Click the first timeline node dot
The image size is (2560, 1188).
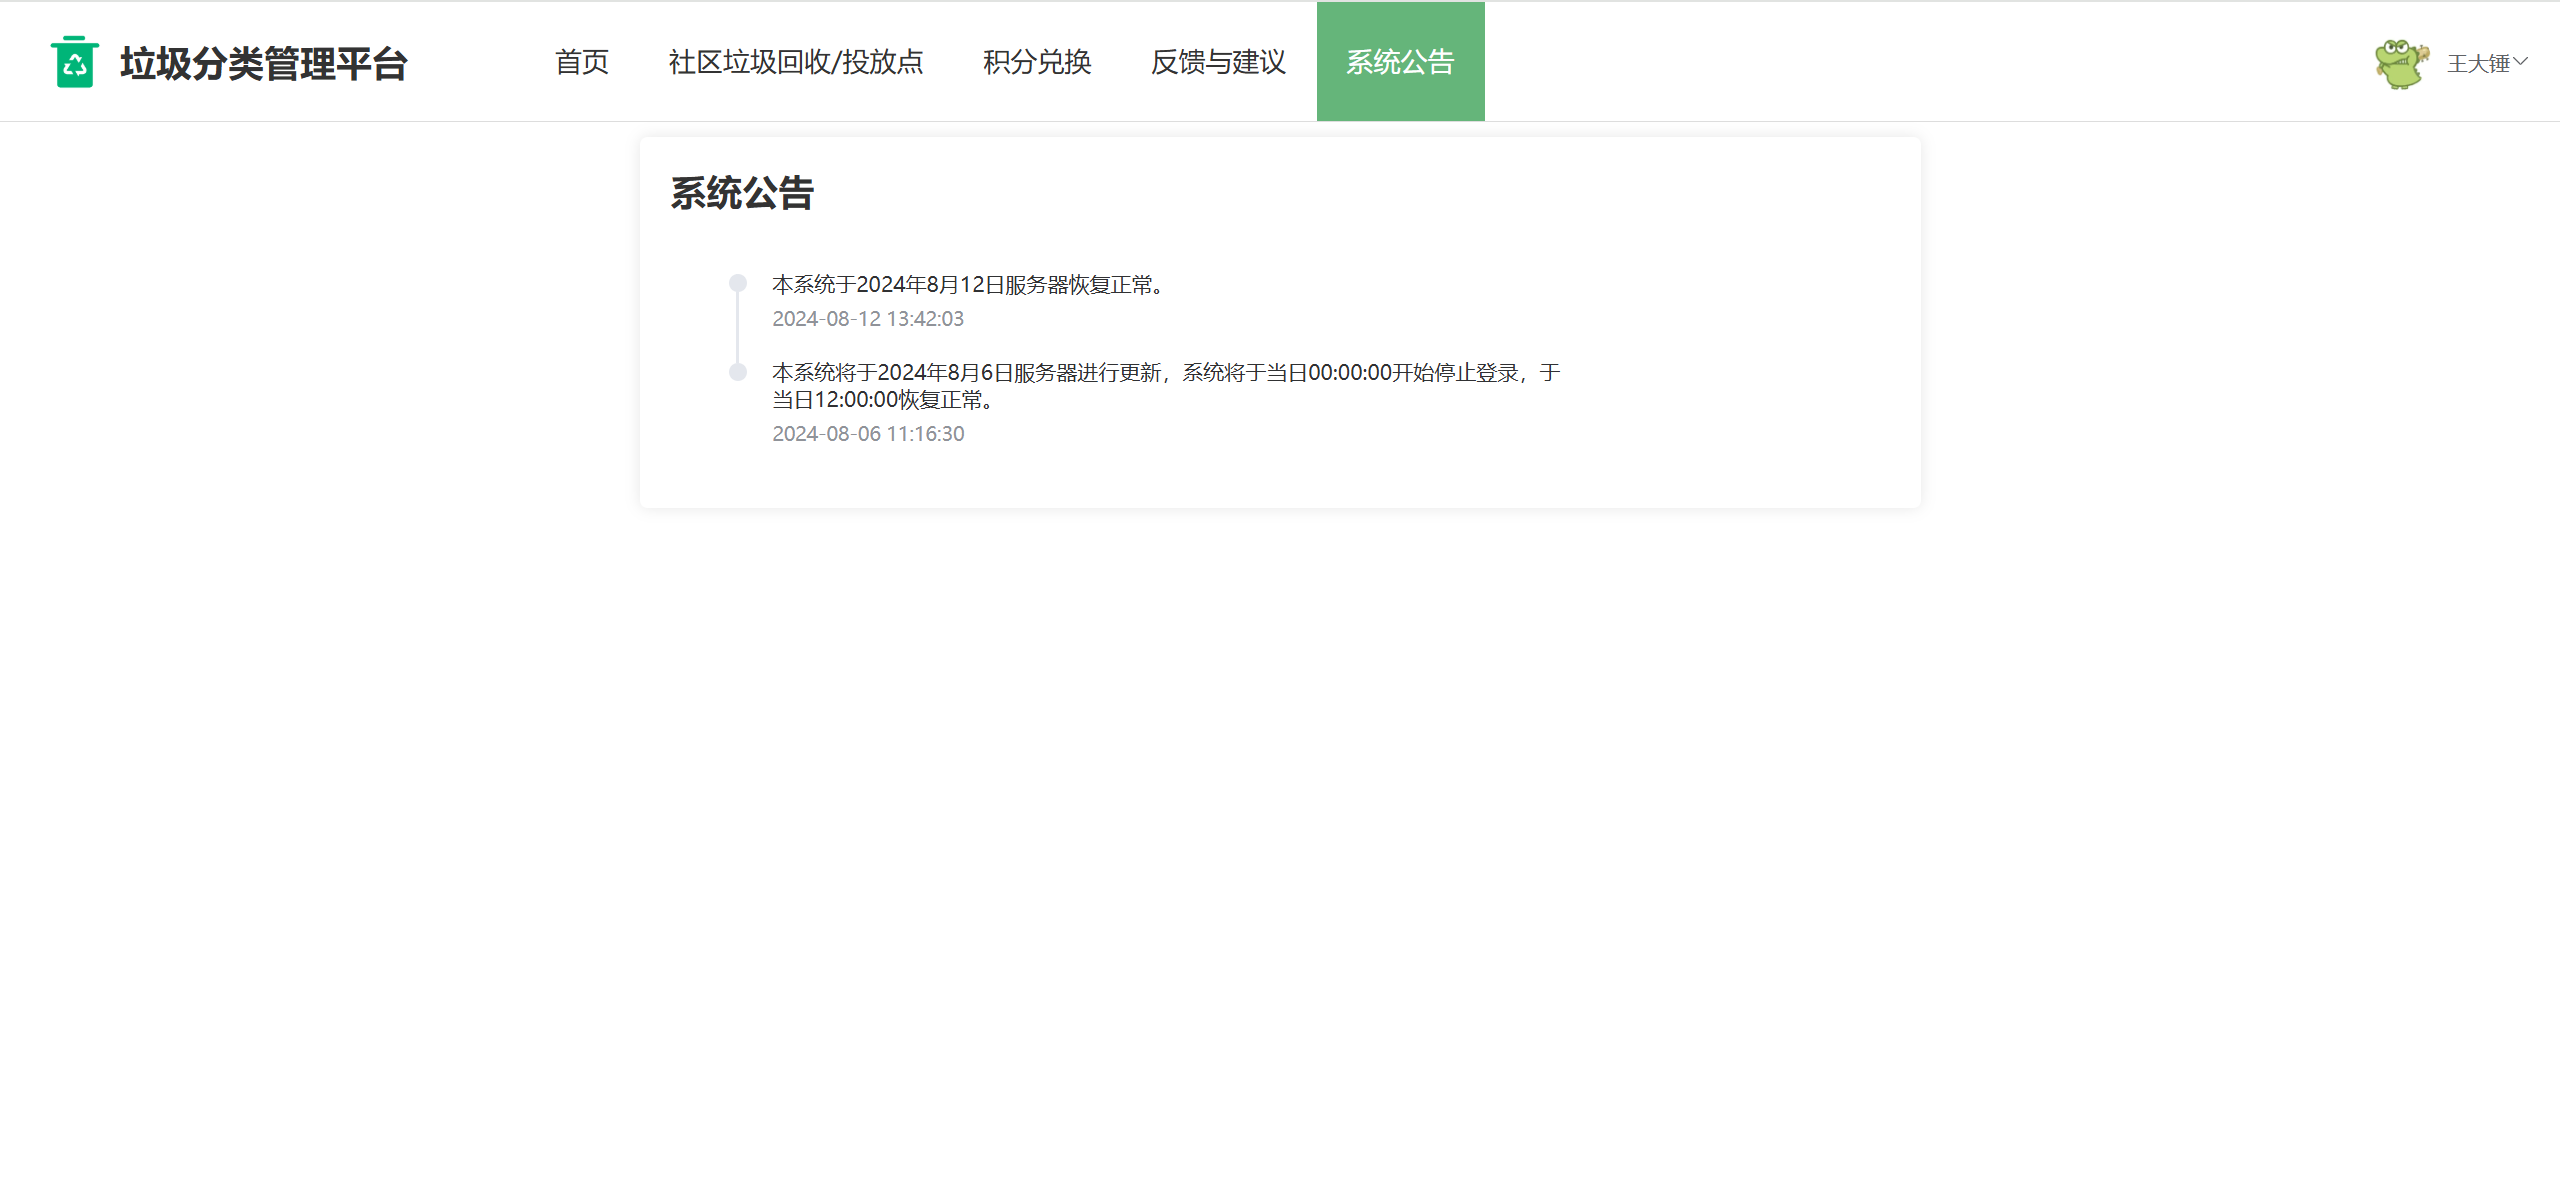pos(738,283)
